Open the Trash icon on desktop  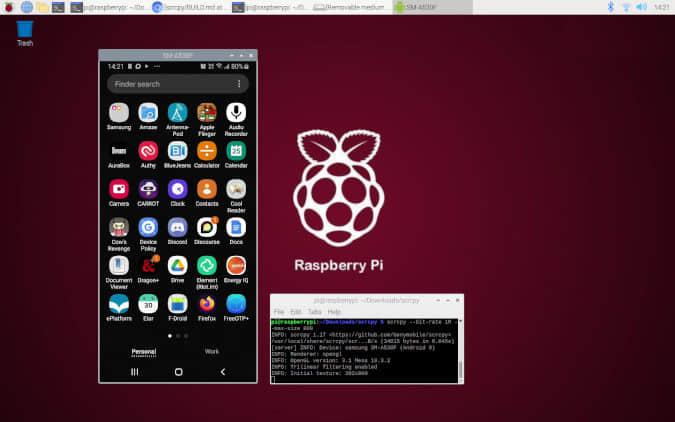coord(25,29)
